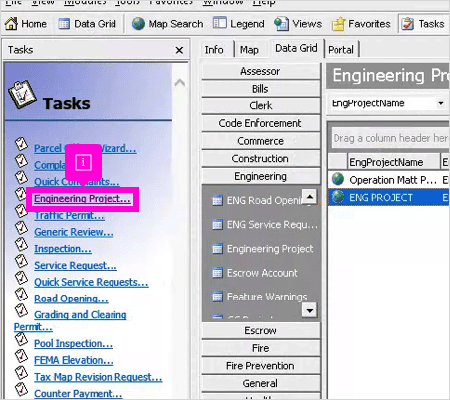Expand the EngProjectName dropdown
The image size is (450, 400).
coord(441,103)
